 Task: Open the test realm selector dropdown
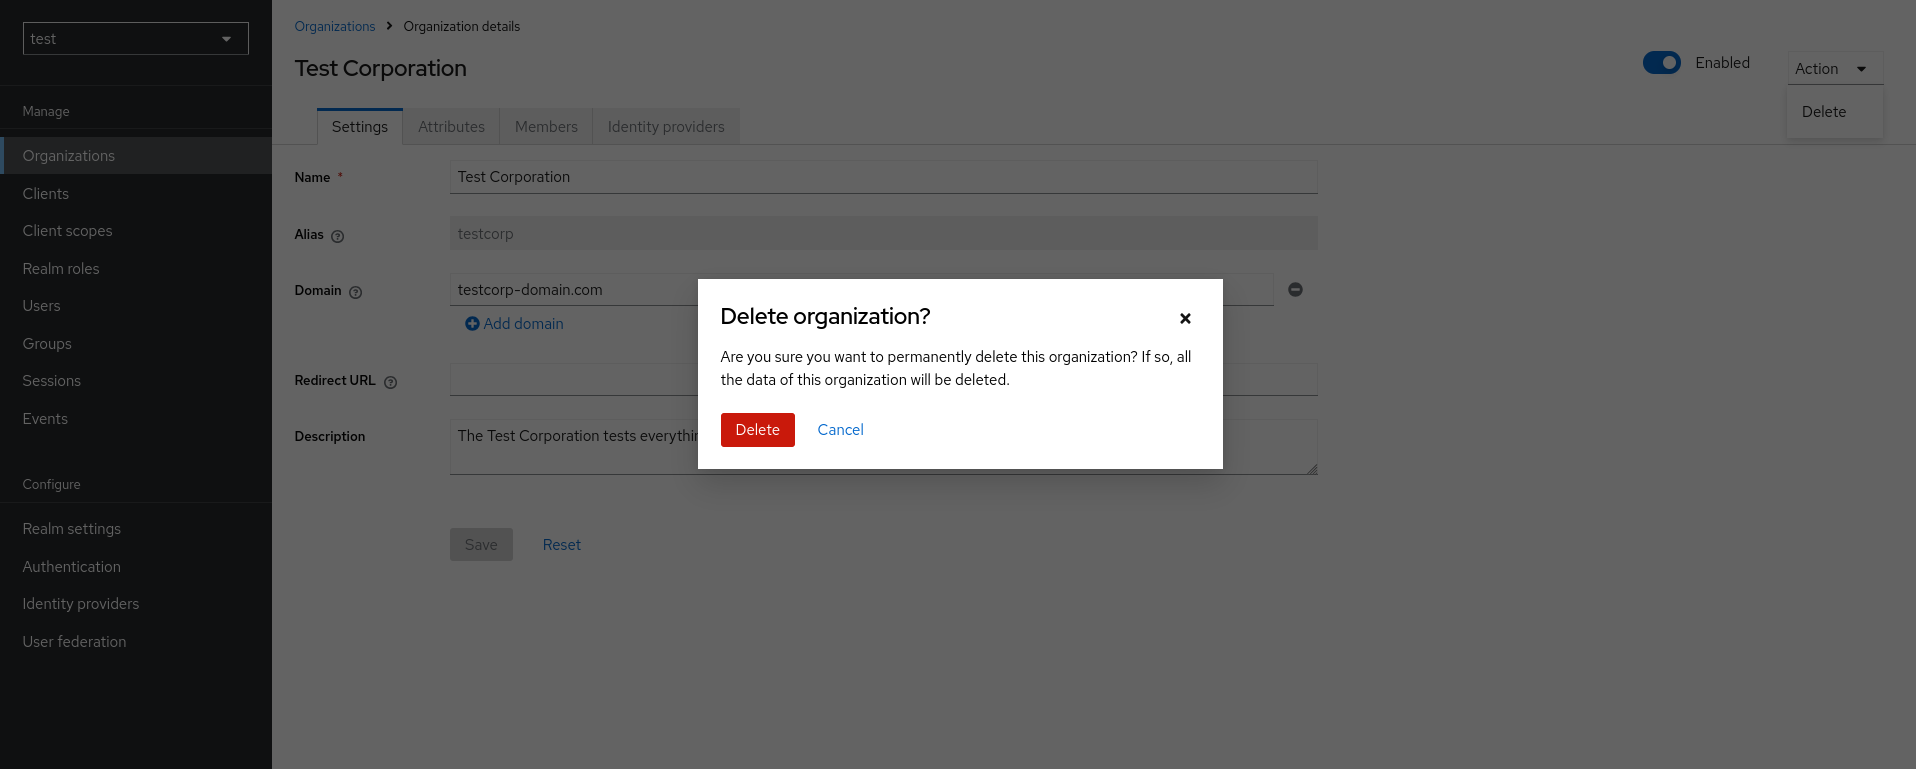point(135,39)
